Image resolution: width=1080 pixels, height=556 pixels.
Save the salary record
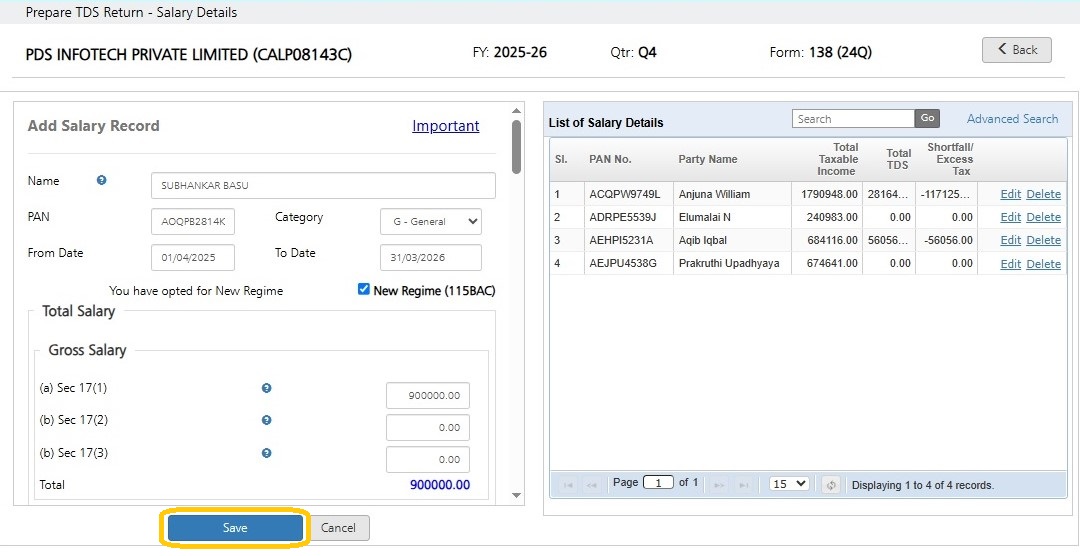coord(235,528)
